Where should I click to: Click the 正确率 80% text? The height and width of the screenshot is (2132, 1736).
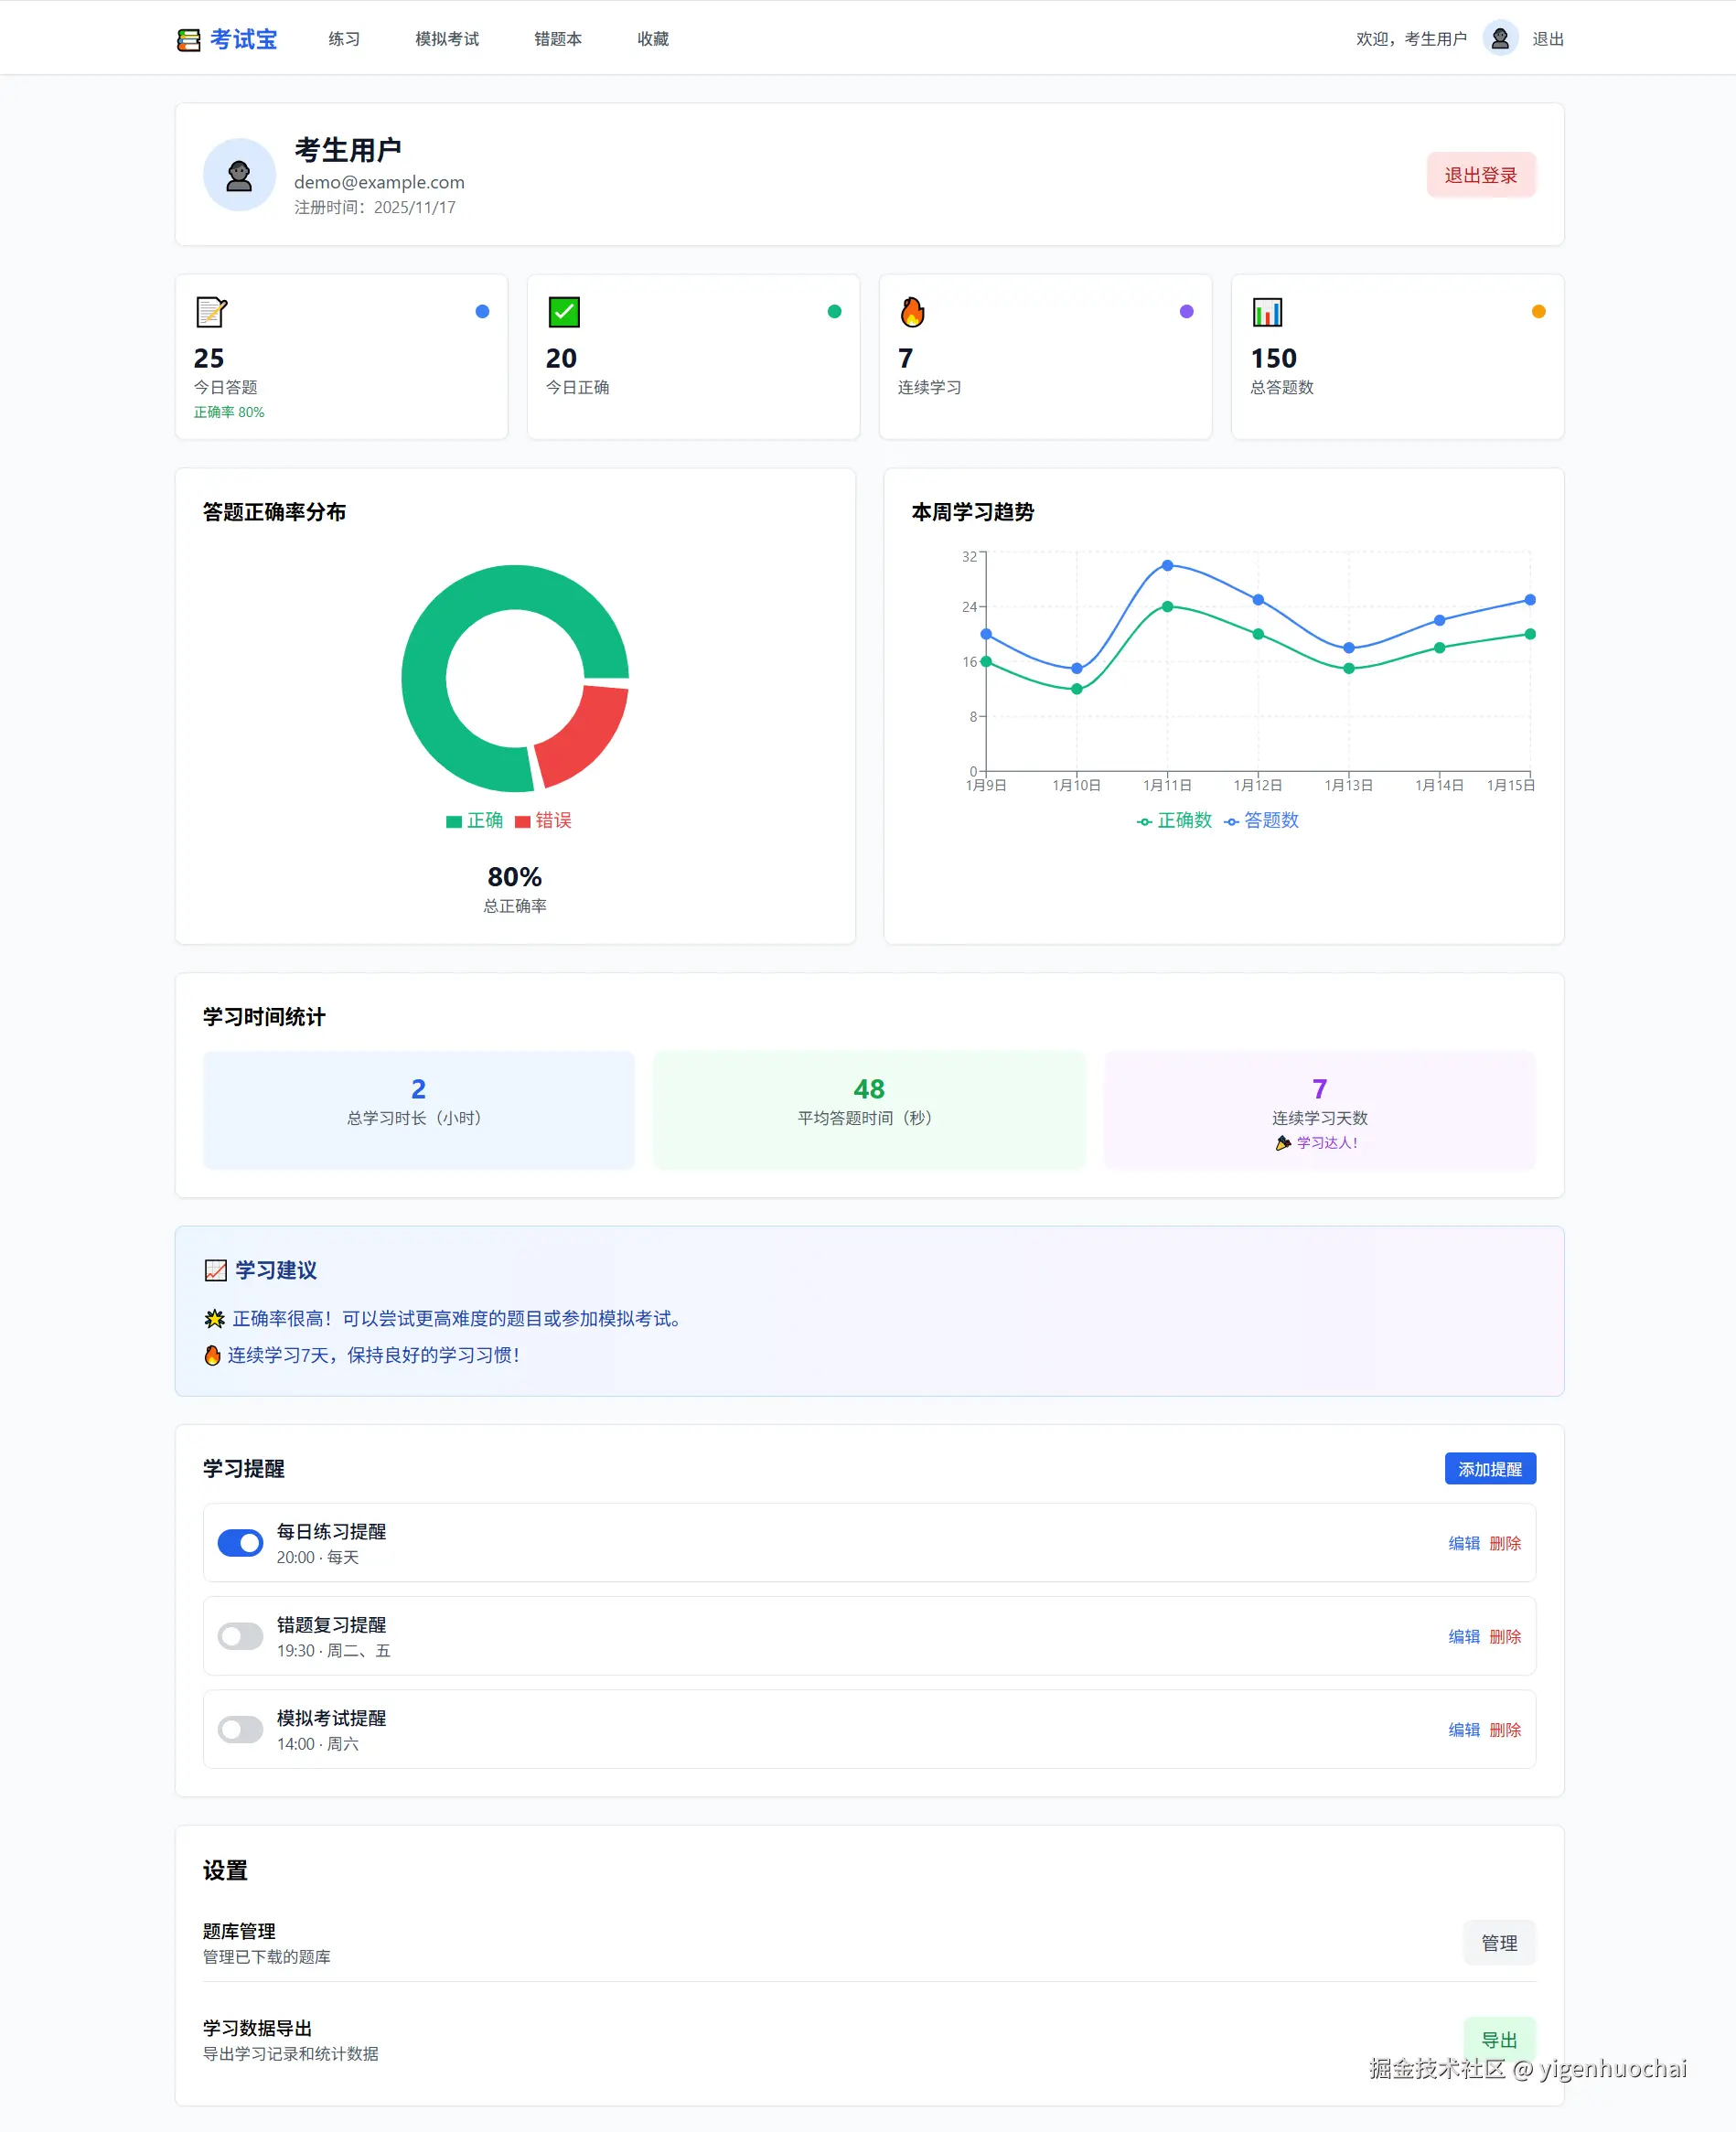point(229,412)
